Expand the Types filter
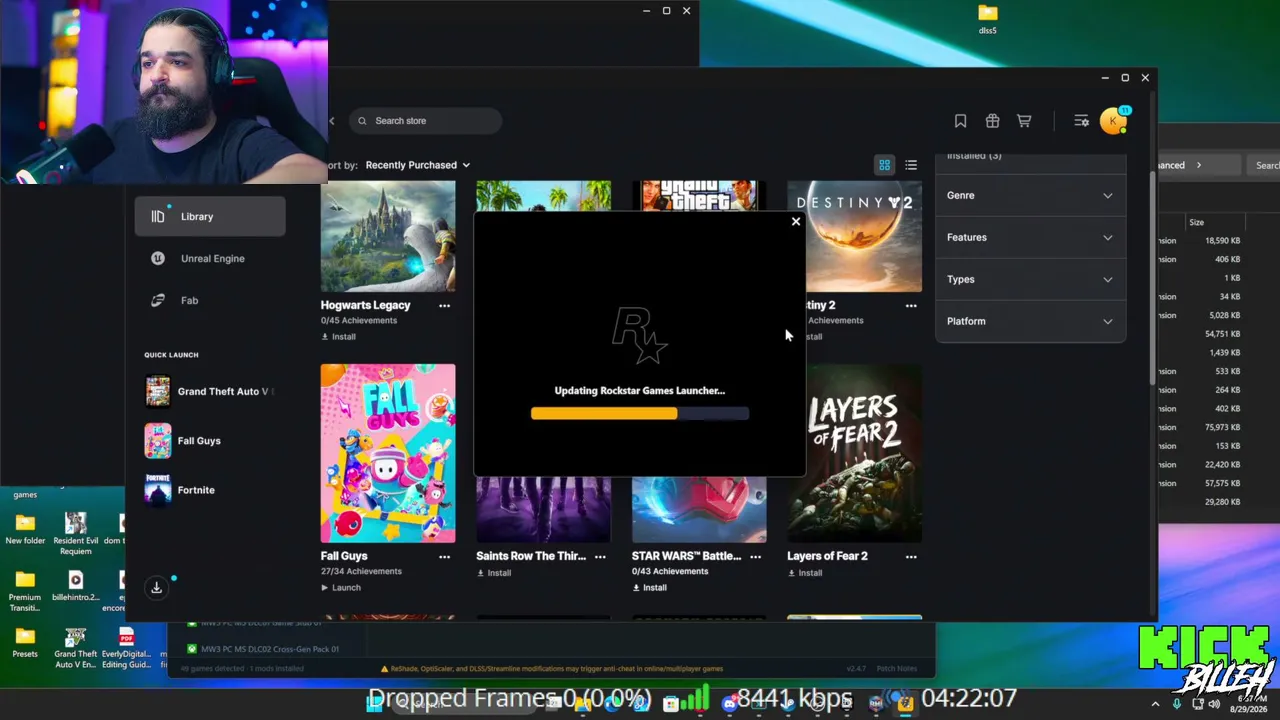The width and height of the screenshot is (1280, 720). click(1030, 279)
